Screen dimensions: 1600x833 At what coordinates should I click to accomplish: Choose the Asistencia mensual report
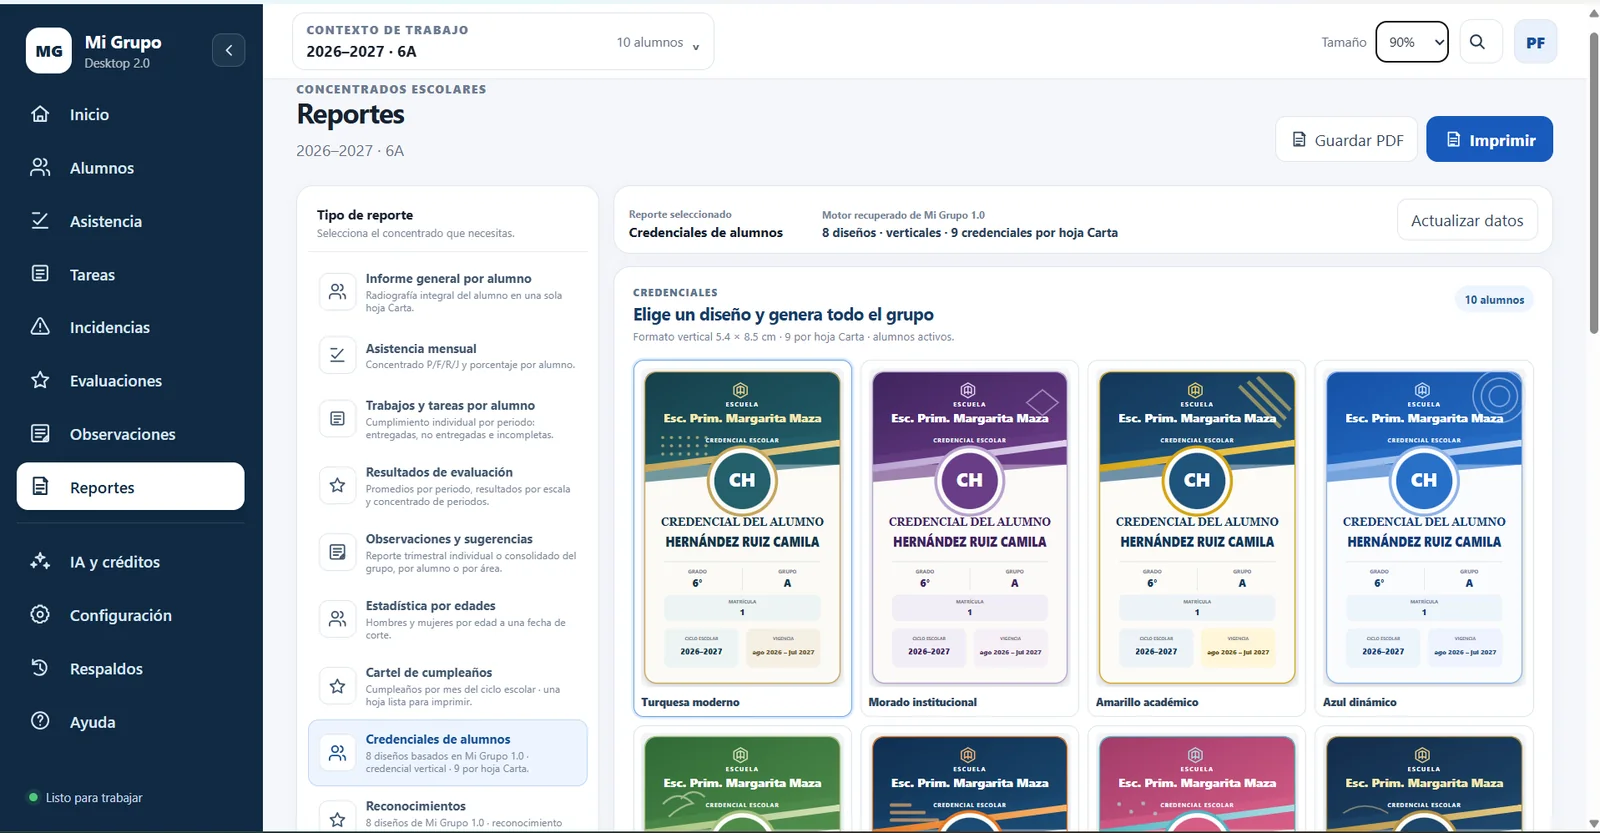448,356
